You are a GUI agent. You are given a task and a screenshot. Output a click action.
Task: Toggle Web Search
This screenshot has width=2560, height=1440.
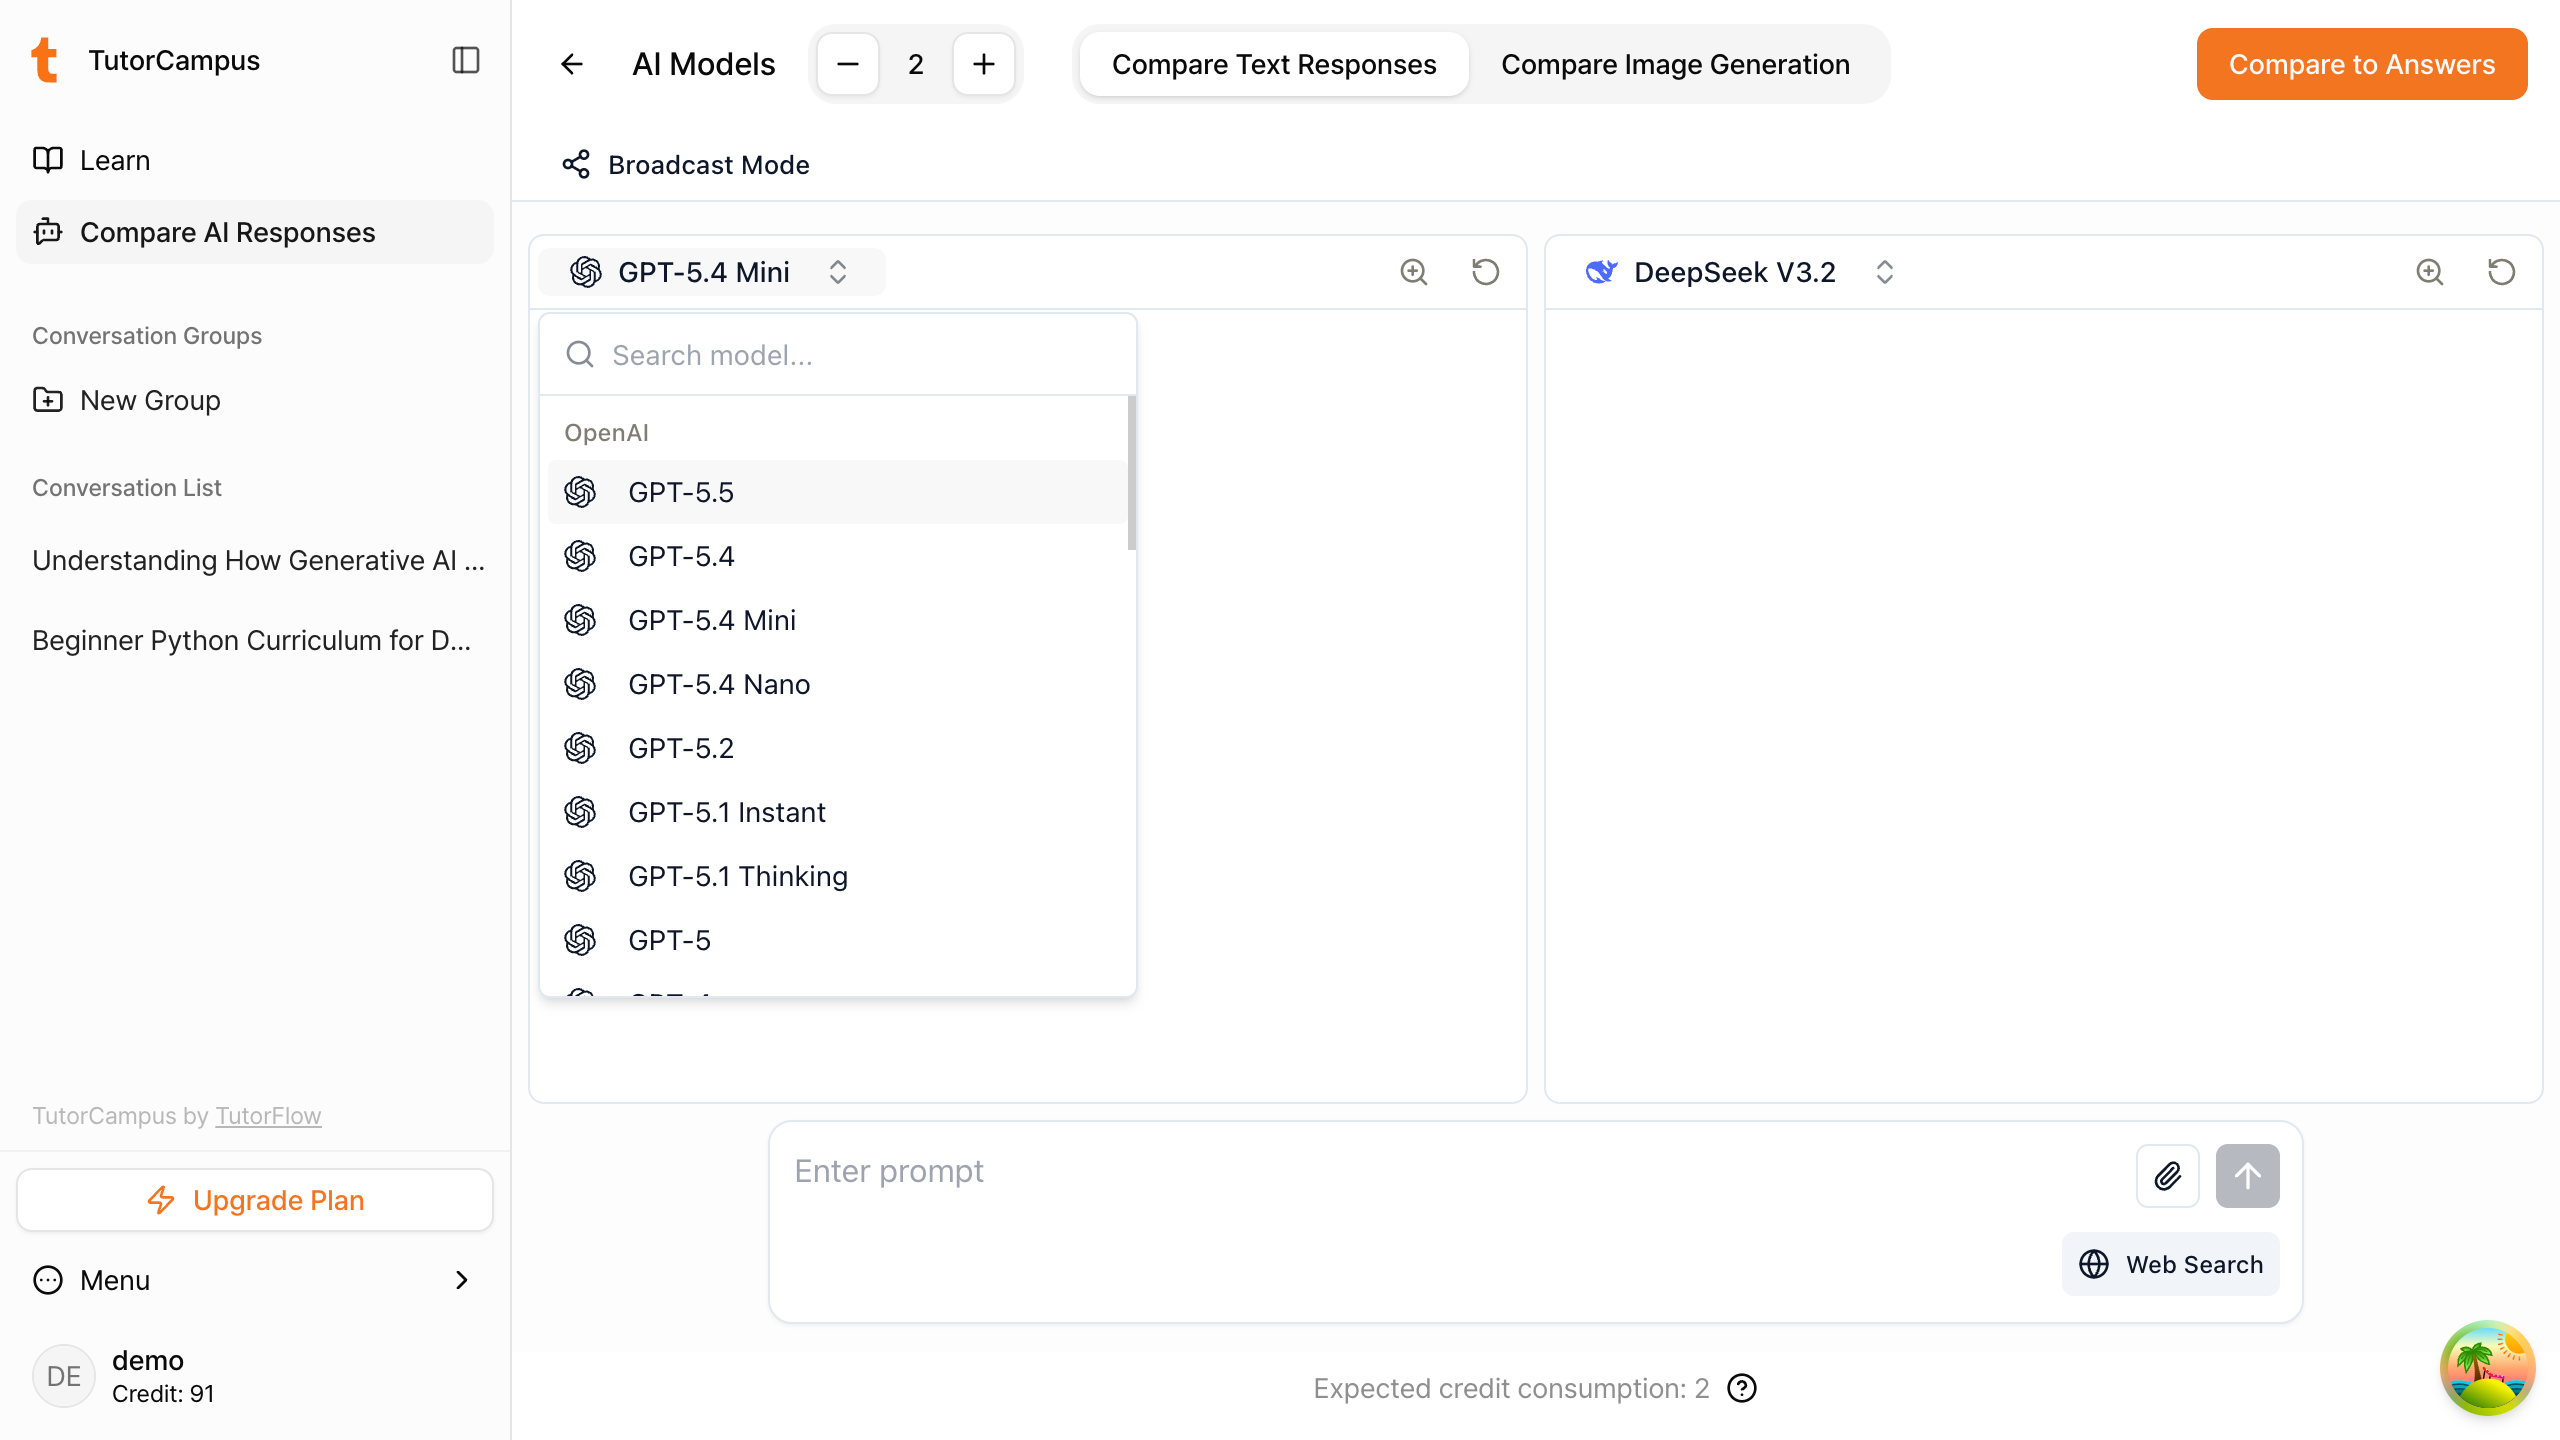click(x=2171, y=1264)
